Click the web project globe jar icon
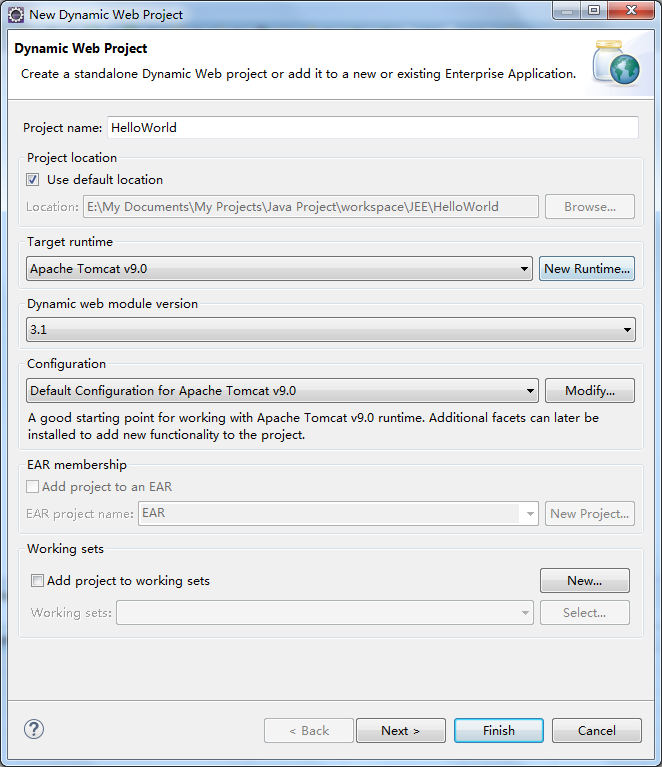This screenshot has height=767, width=662. (x=615, y=63)
